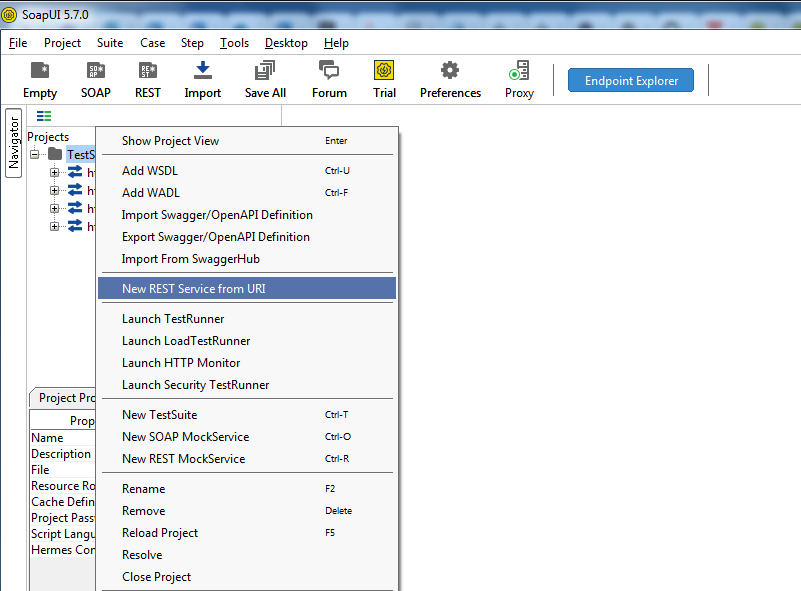Click the Projects root label in navigator
Screen dimensions: 801x591
[x=48, y=137]
